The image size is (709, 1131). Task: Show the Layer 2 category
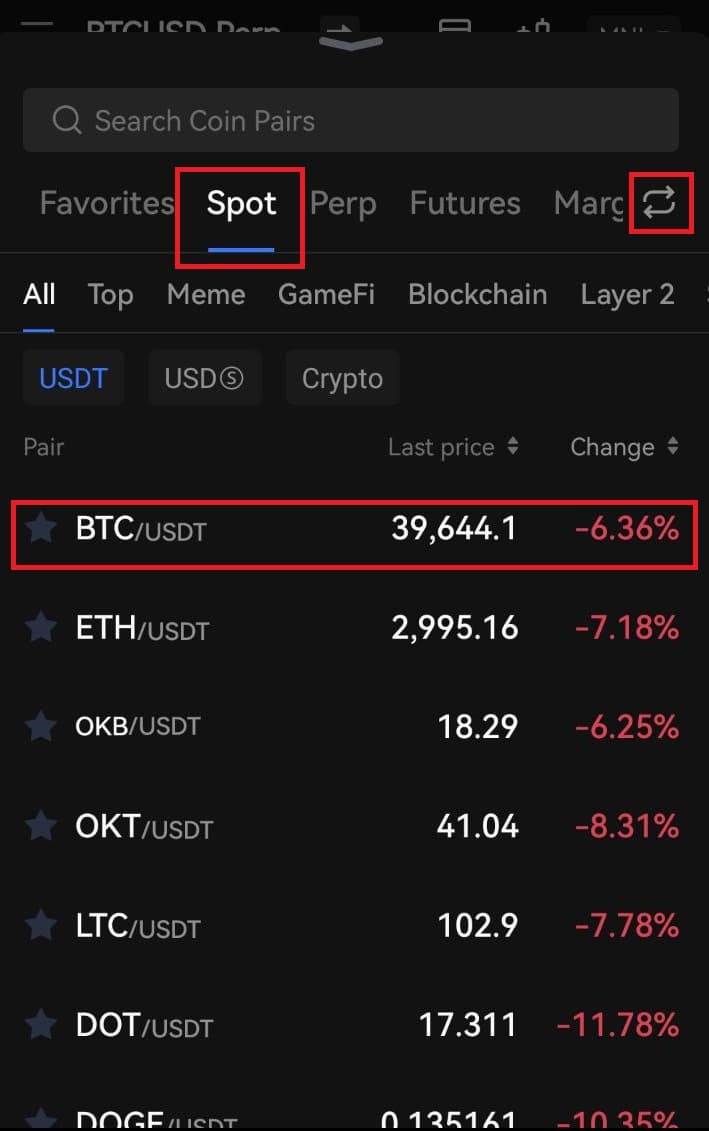point(627,294)
